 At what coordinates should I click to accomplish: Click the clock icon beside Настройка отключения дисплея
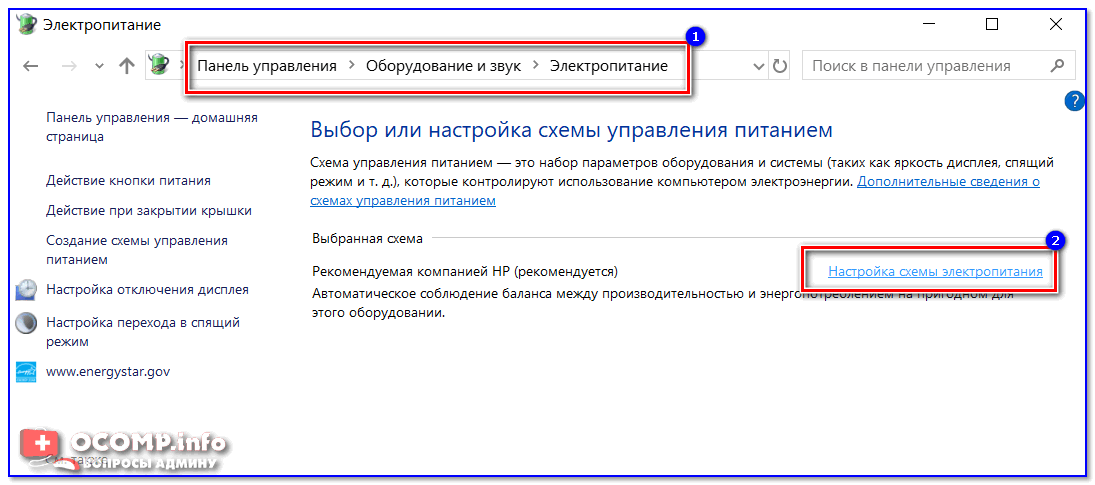[x=27, y=289]
